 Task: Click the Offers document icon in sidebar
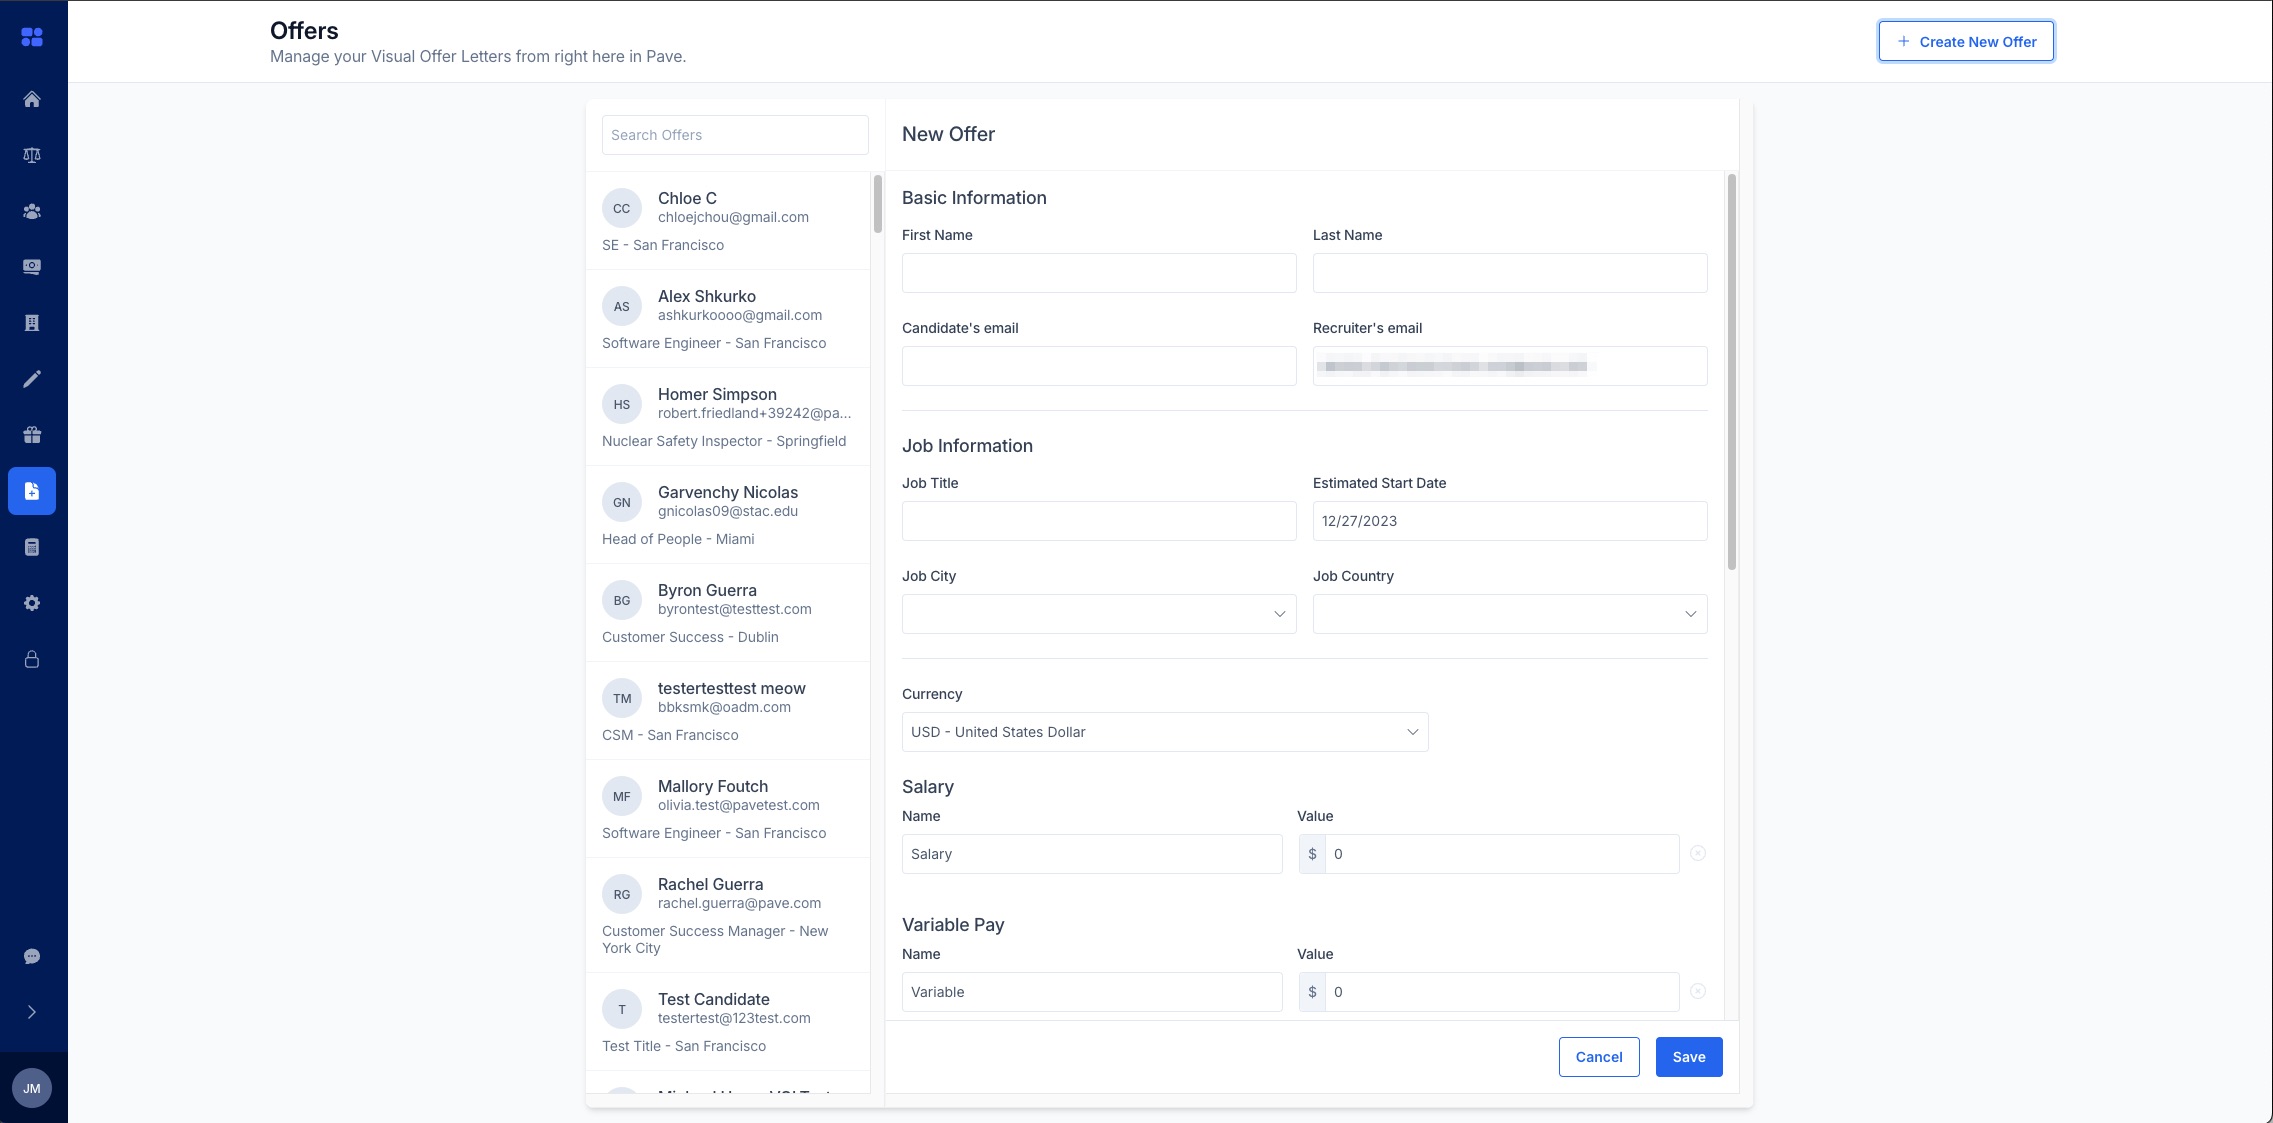point(32,490)
